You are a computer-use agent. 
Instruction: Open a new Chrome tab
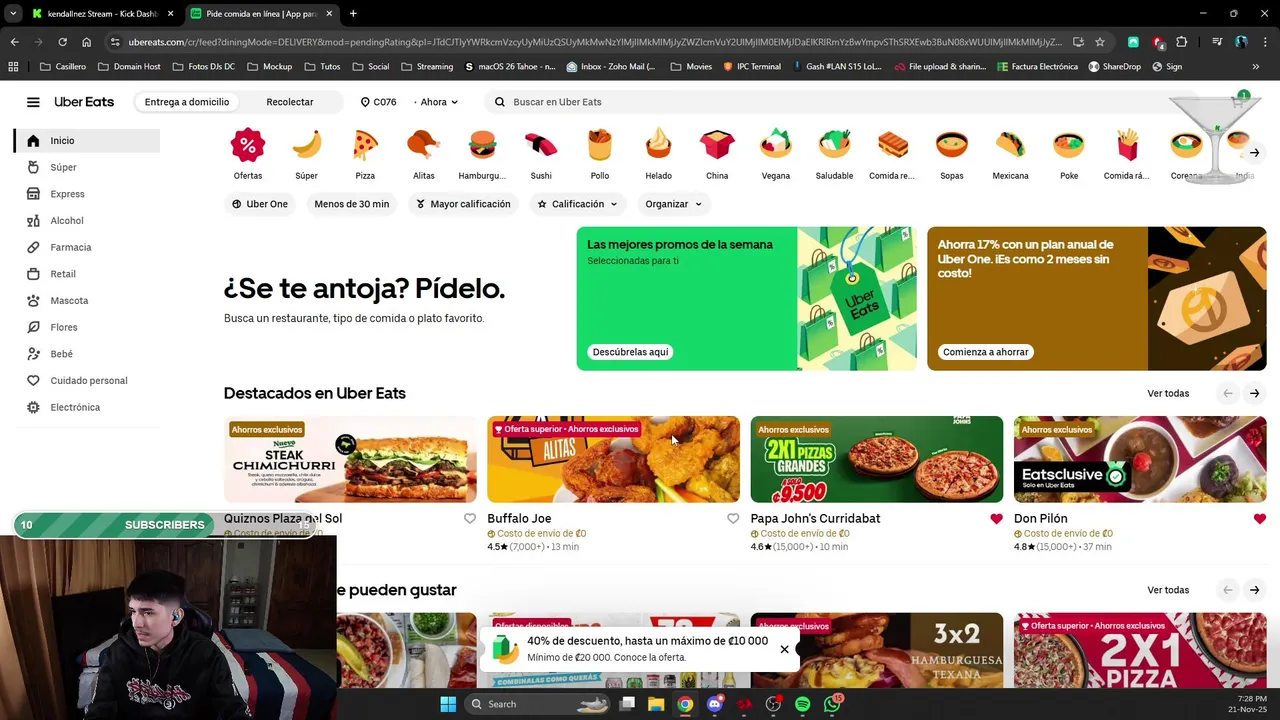click(x=353, y=13)
